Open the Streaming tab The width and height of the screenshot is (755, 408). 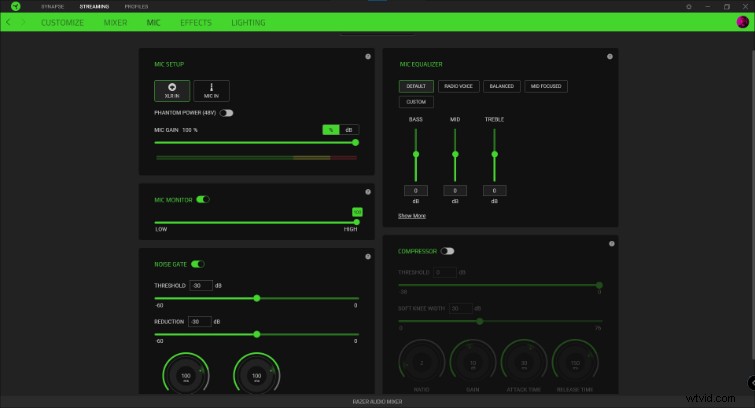pyautogui.click(x=94, y=7)
